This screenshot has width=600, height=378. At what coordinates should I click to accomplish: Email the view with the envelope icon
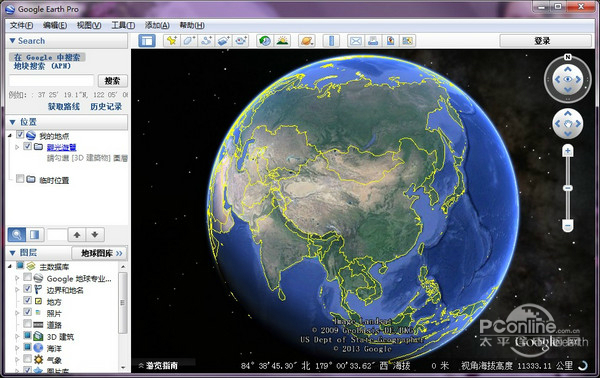pos(356,41)
